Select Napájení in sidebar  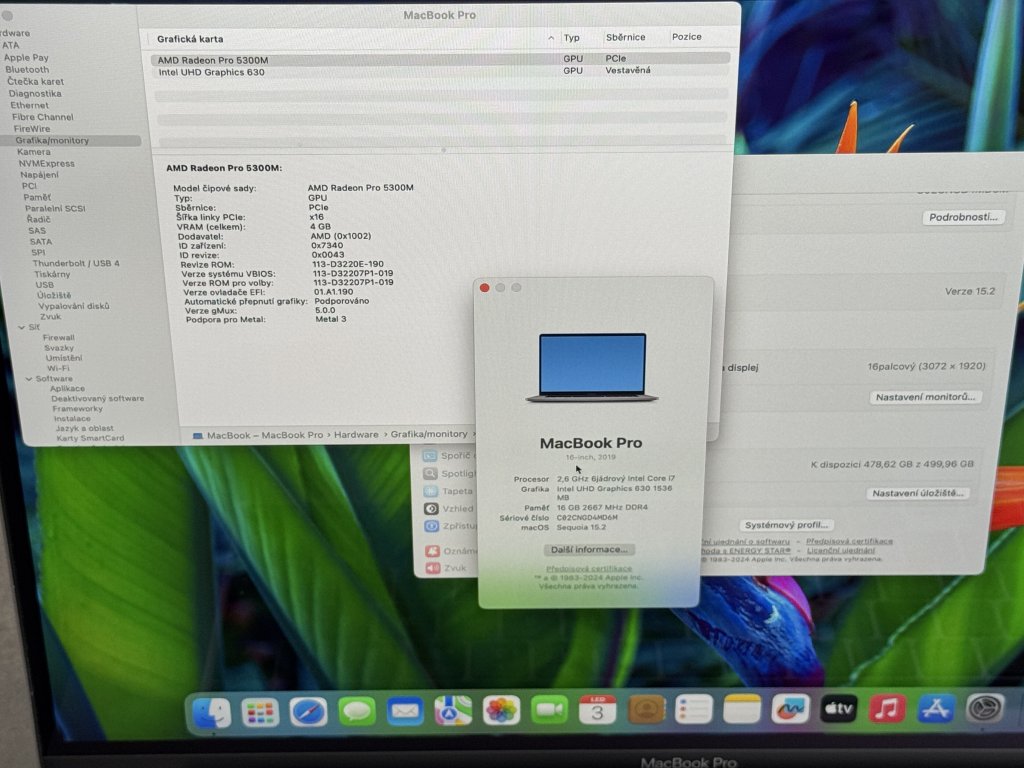point(39,174)
